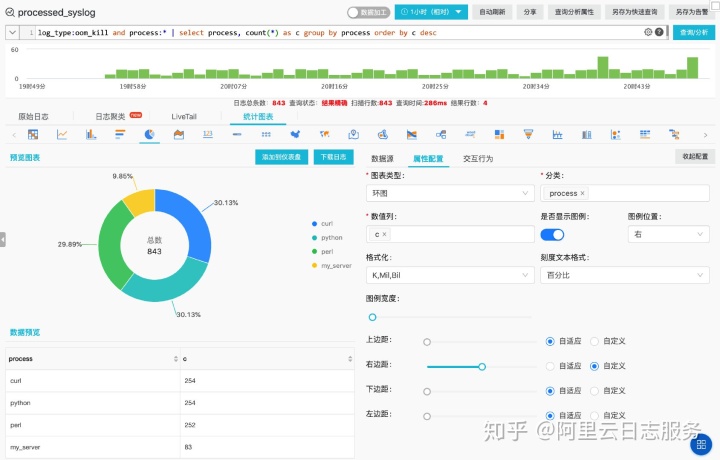Remove the process tag from 分类
The height and width of the screenshot is (460, 720).
(582, 193)
